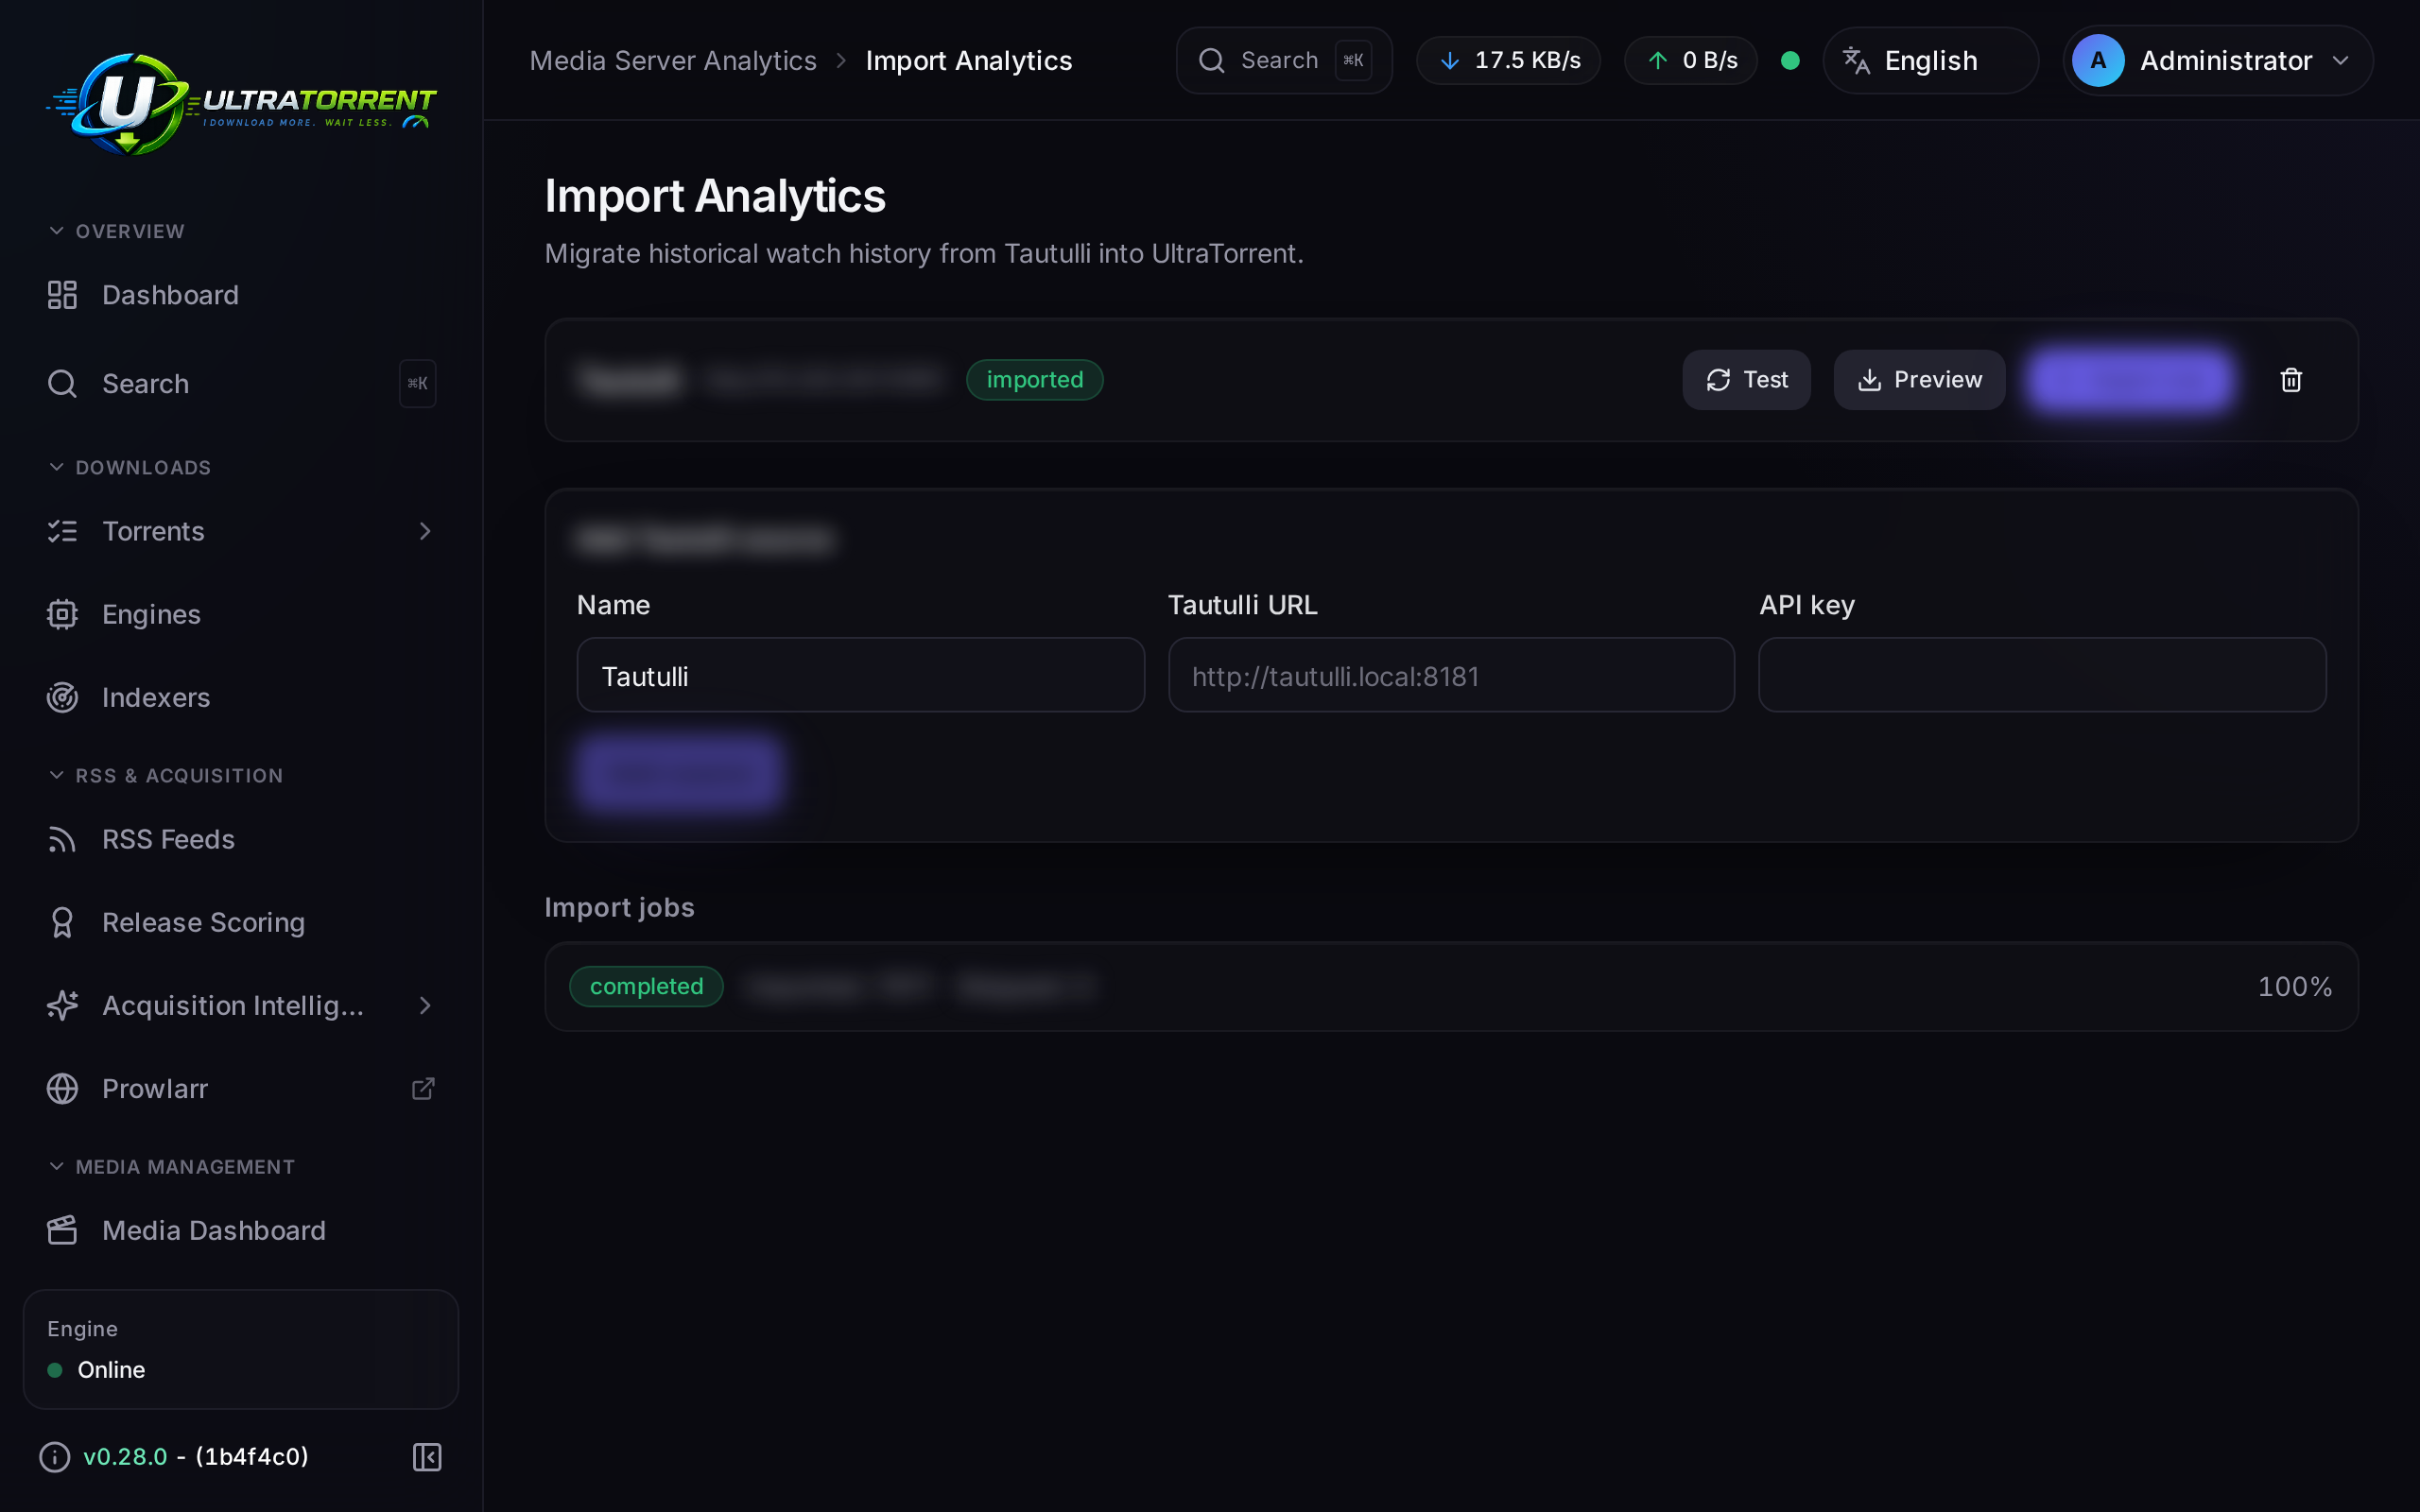The width and height of the screenshot is (2420, 1512).
Task: Click the upload speed "0 B/s"
Action: point(1690,61)
